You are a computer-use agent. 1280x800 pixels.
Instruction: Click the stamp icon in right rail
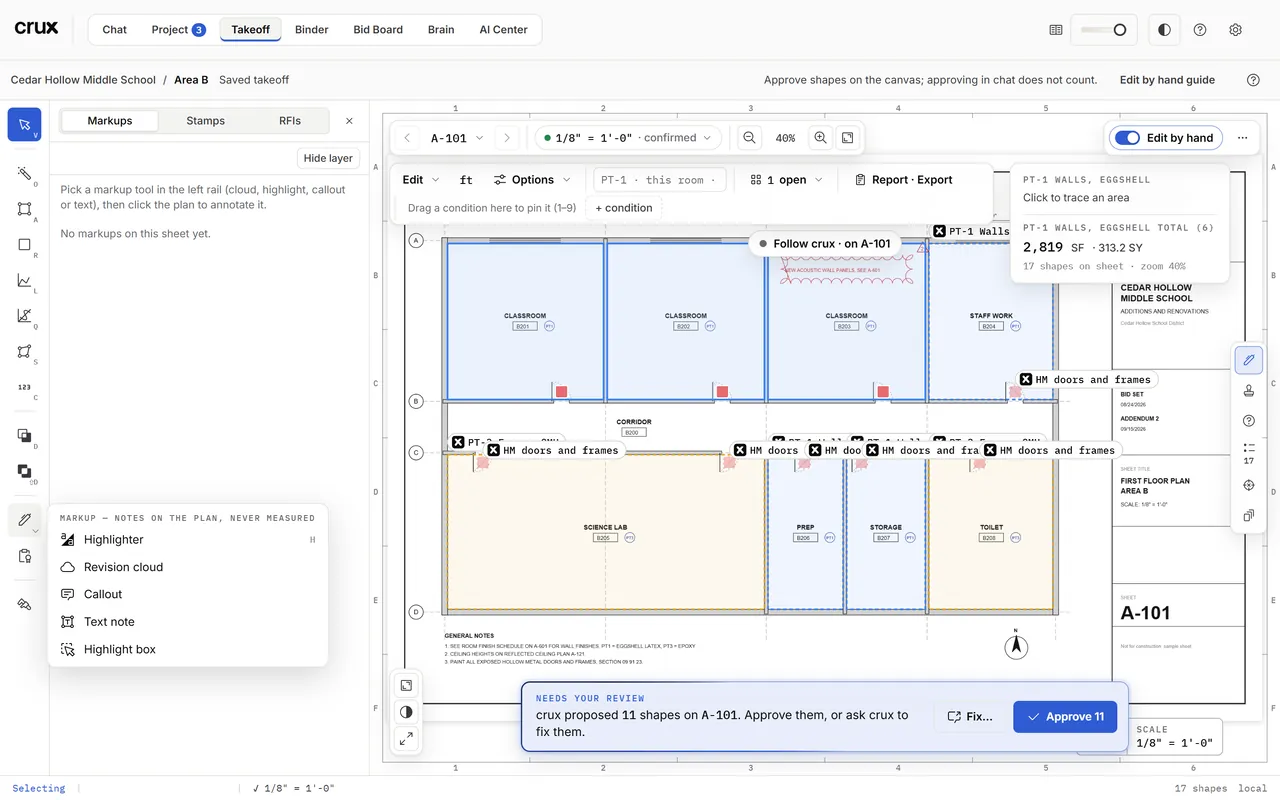[x=1249, y=390]
